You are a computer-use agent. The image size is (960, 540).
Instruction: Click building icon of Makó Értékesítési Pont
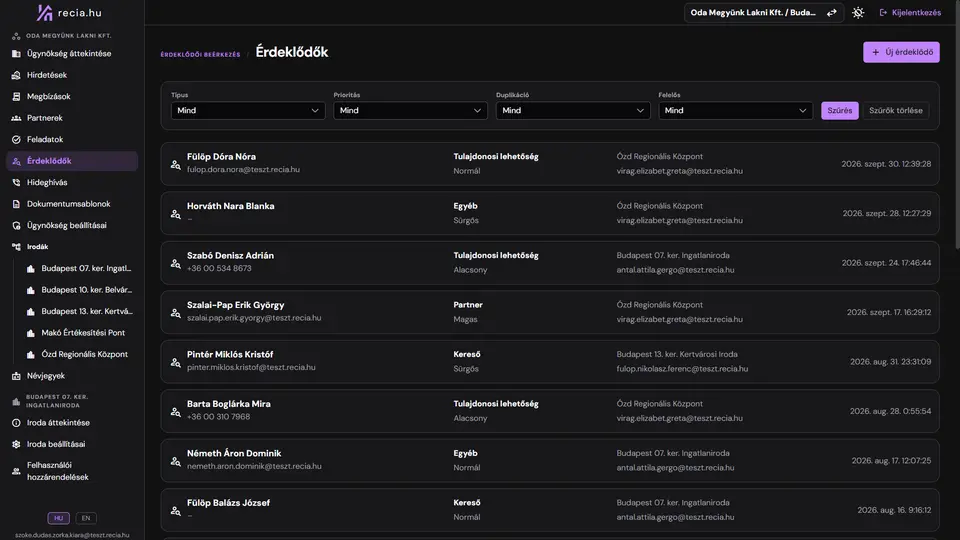[x=31, y=333]
